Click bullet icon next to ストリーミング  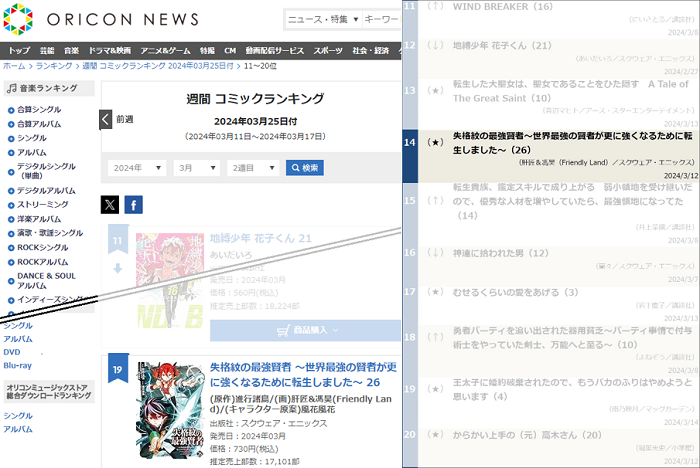click(x=11, y=205)
